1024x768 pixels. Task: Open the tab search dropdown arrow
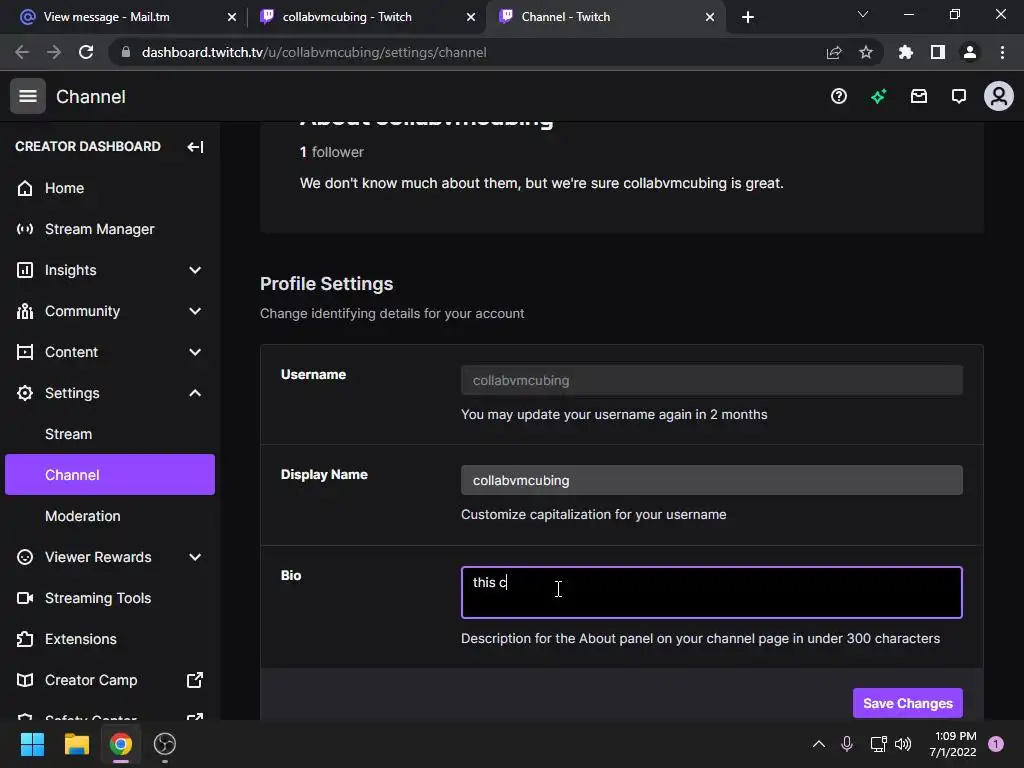[863, 14]
